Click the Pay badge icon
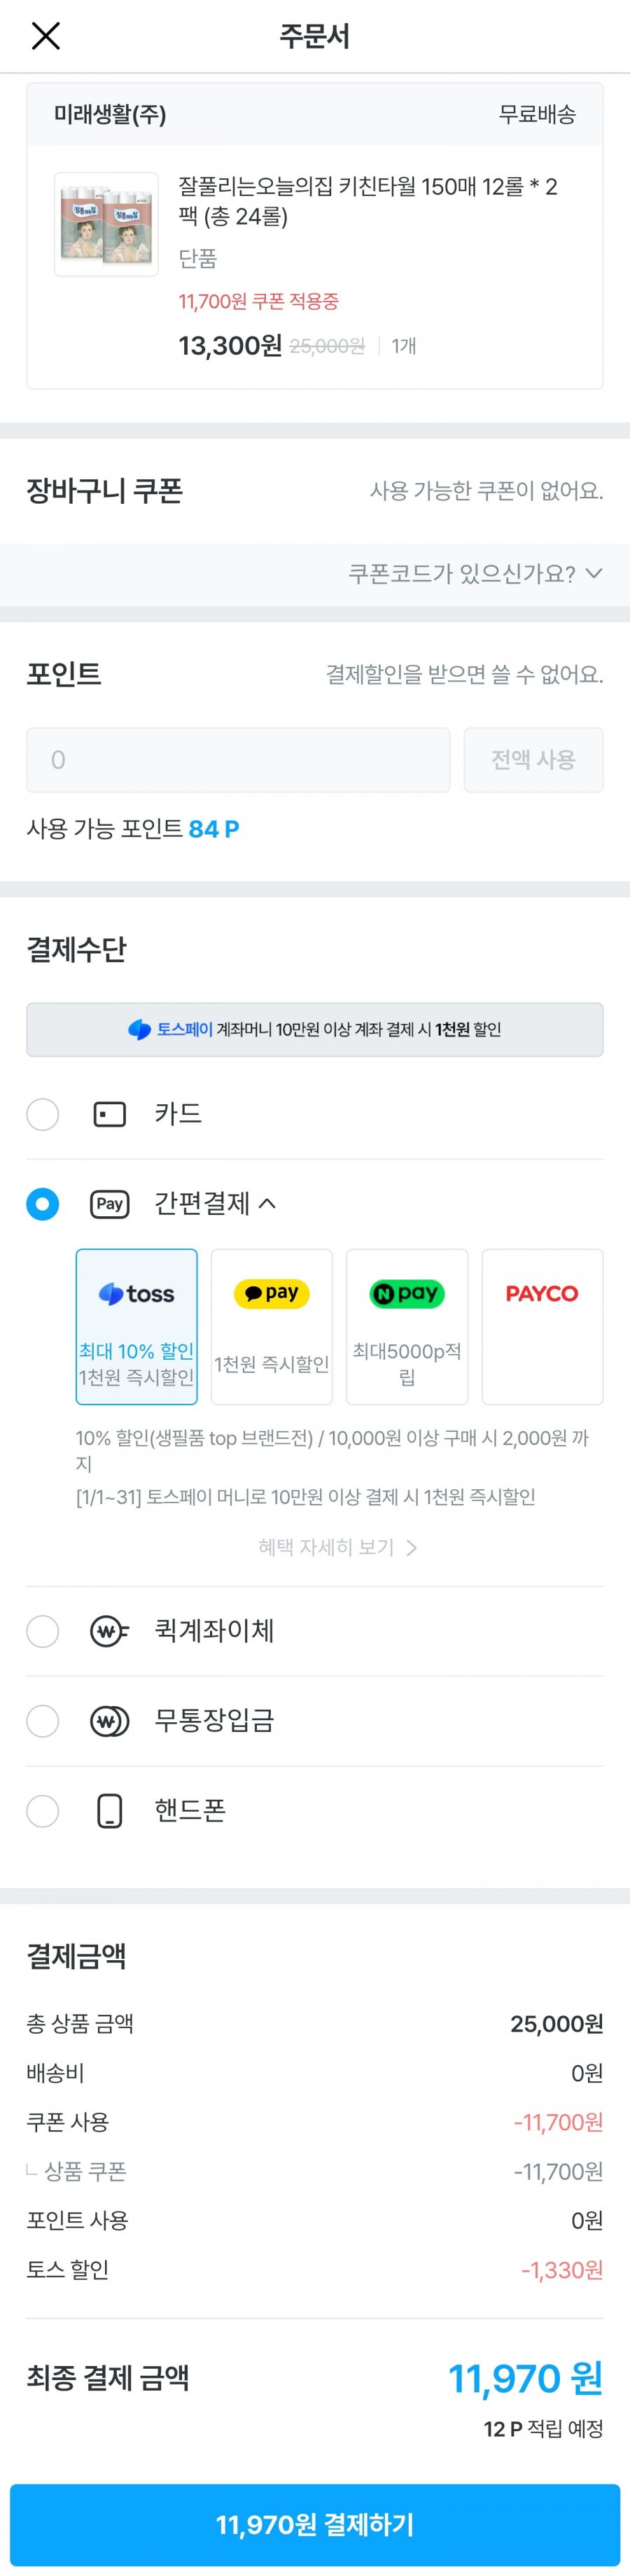Screen dimensions: 630x2576 click(x=109, y=1204)
